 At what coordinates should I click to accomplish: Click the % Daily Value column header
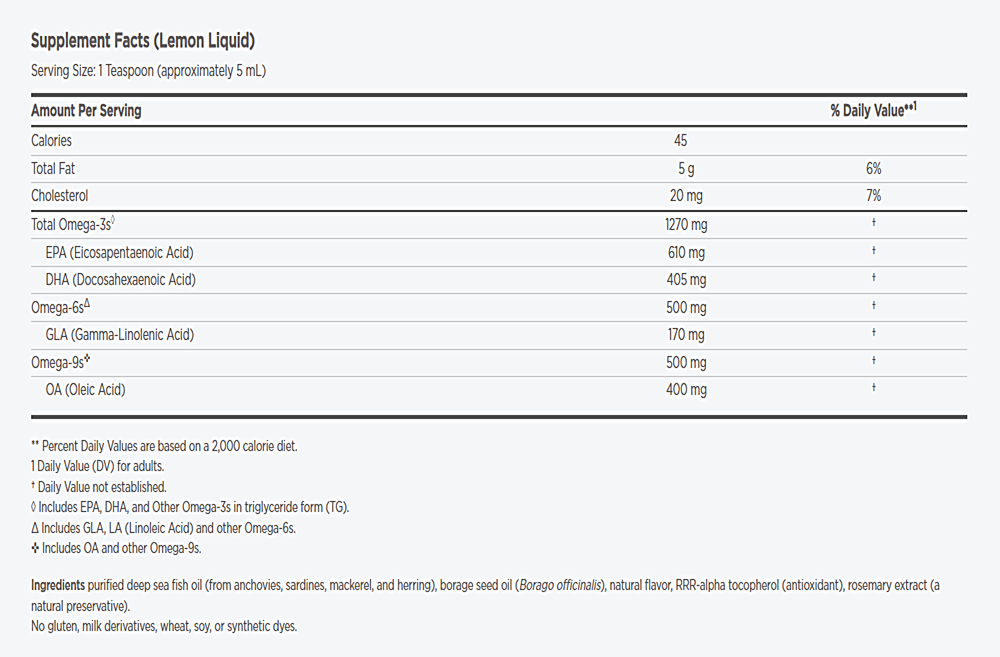click(873, 111)
